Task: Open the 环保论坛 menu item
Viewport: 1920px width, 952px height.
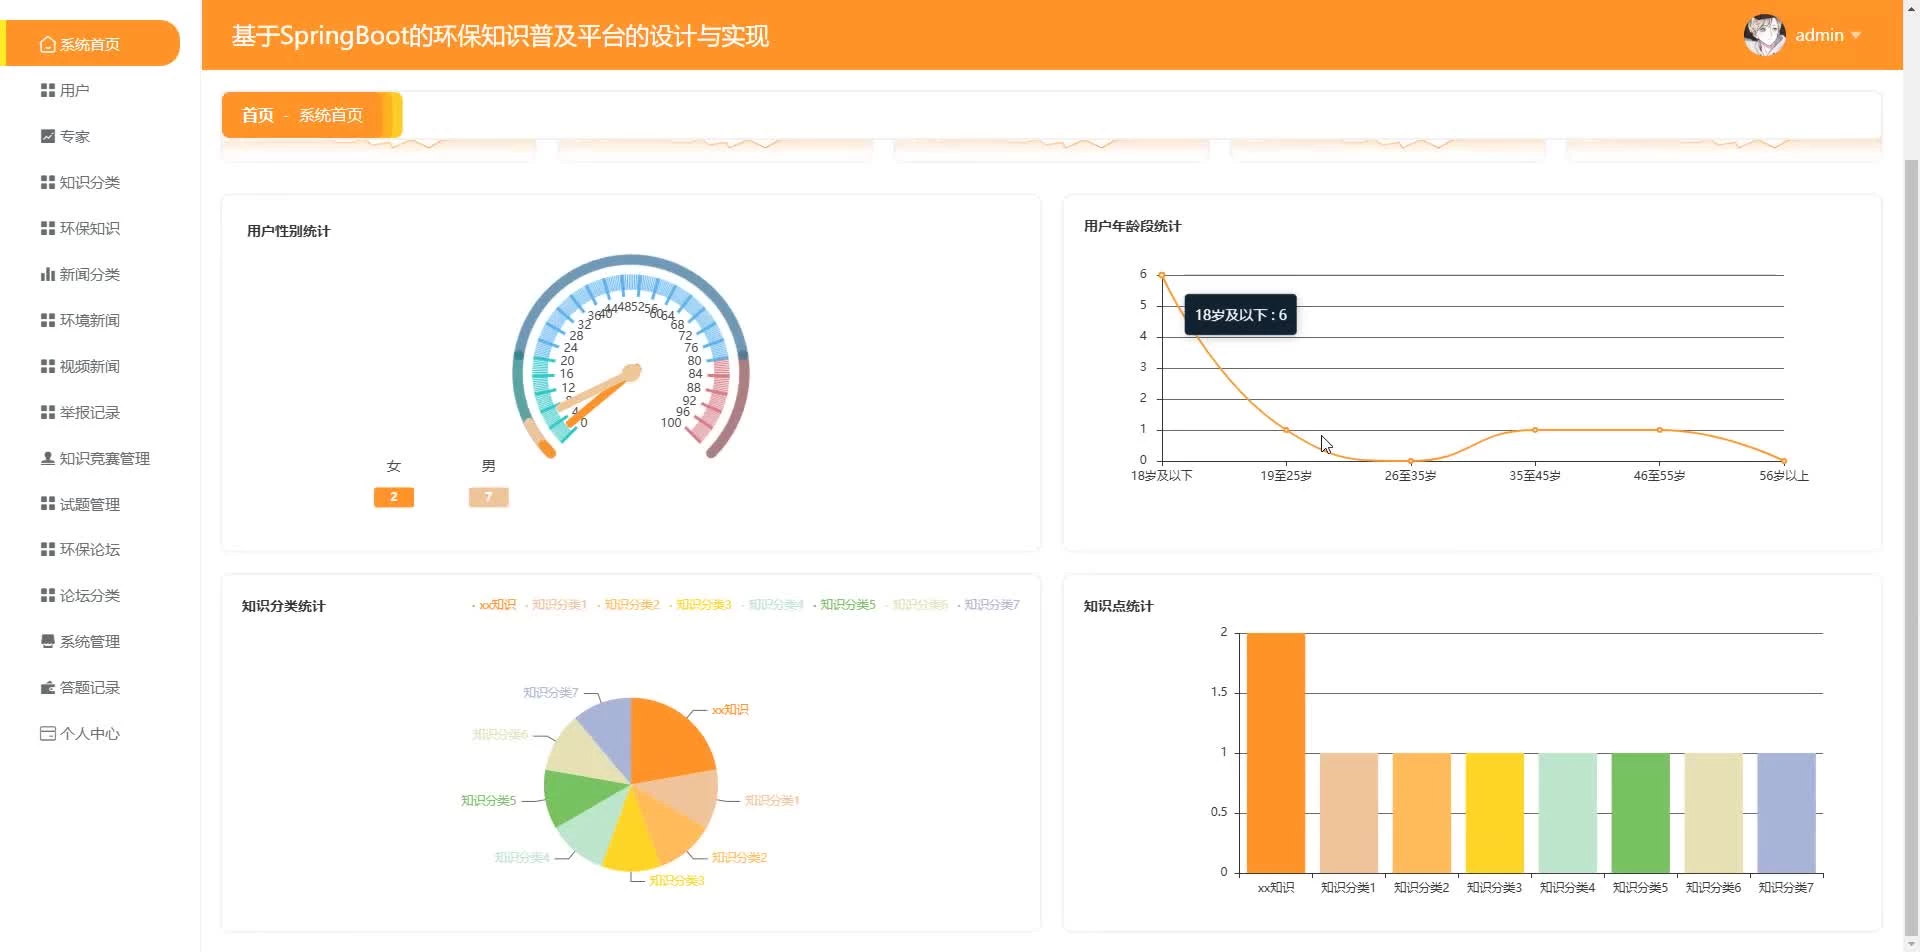Action: coord(90,549)
